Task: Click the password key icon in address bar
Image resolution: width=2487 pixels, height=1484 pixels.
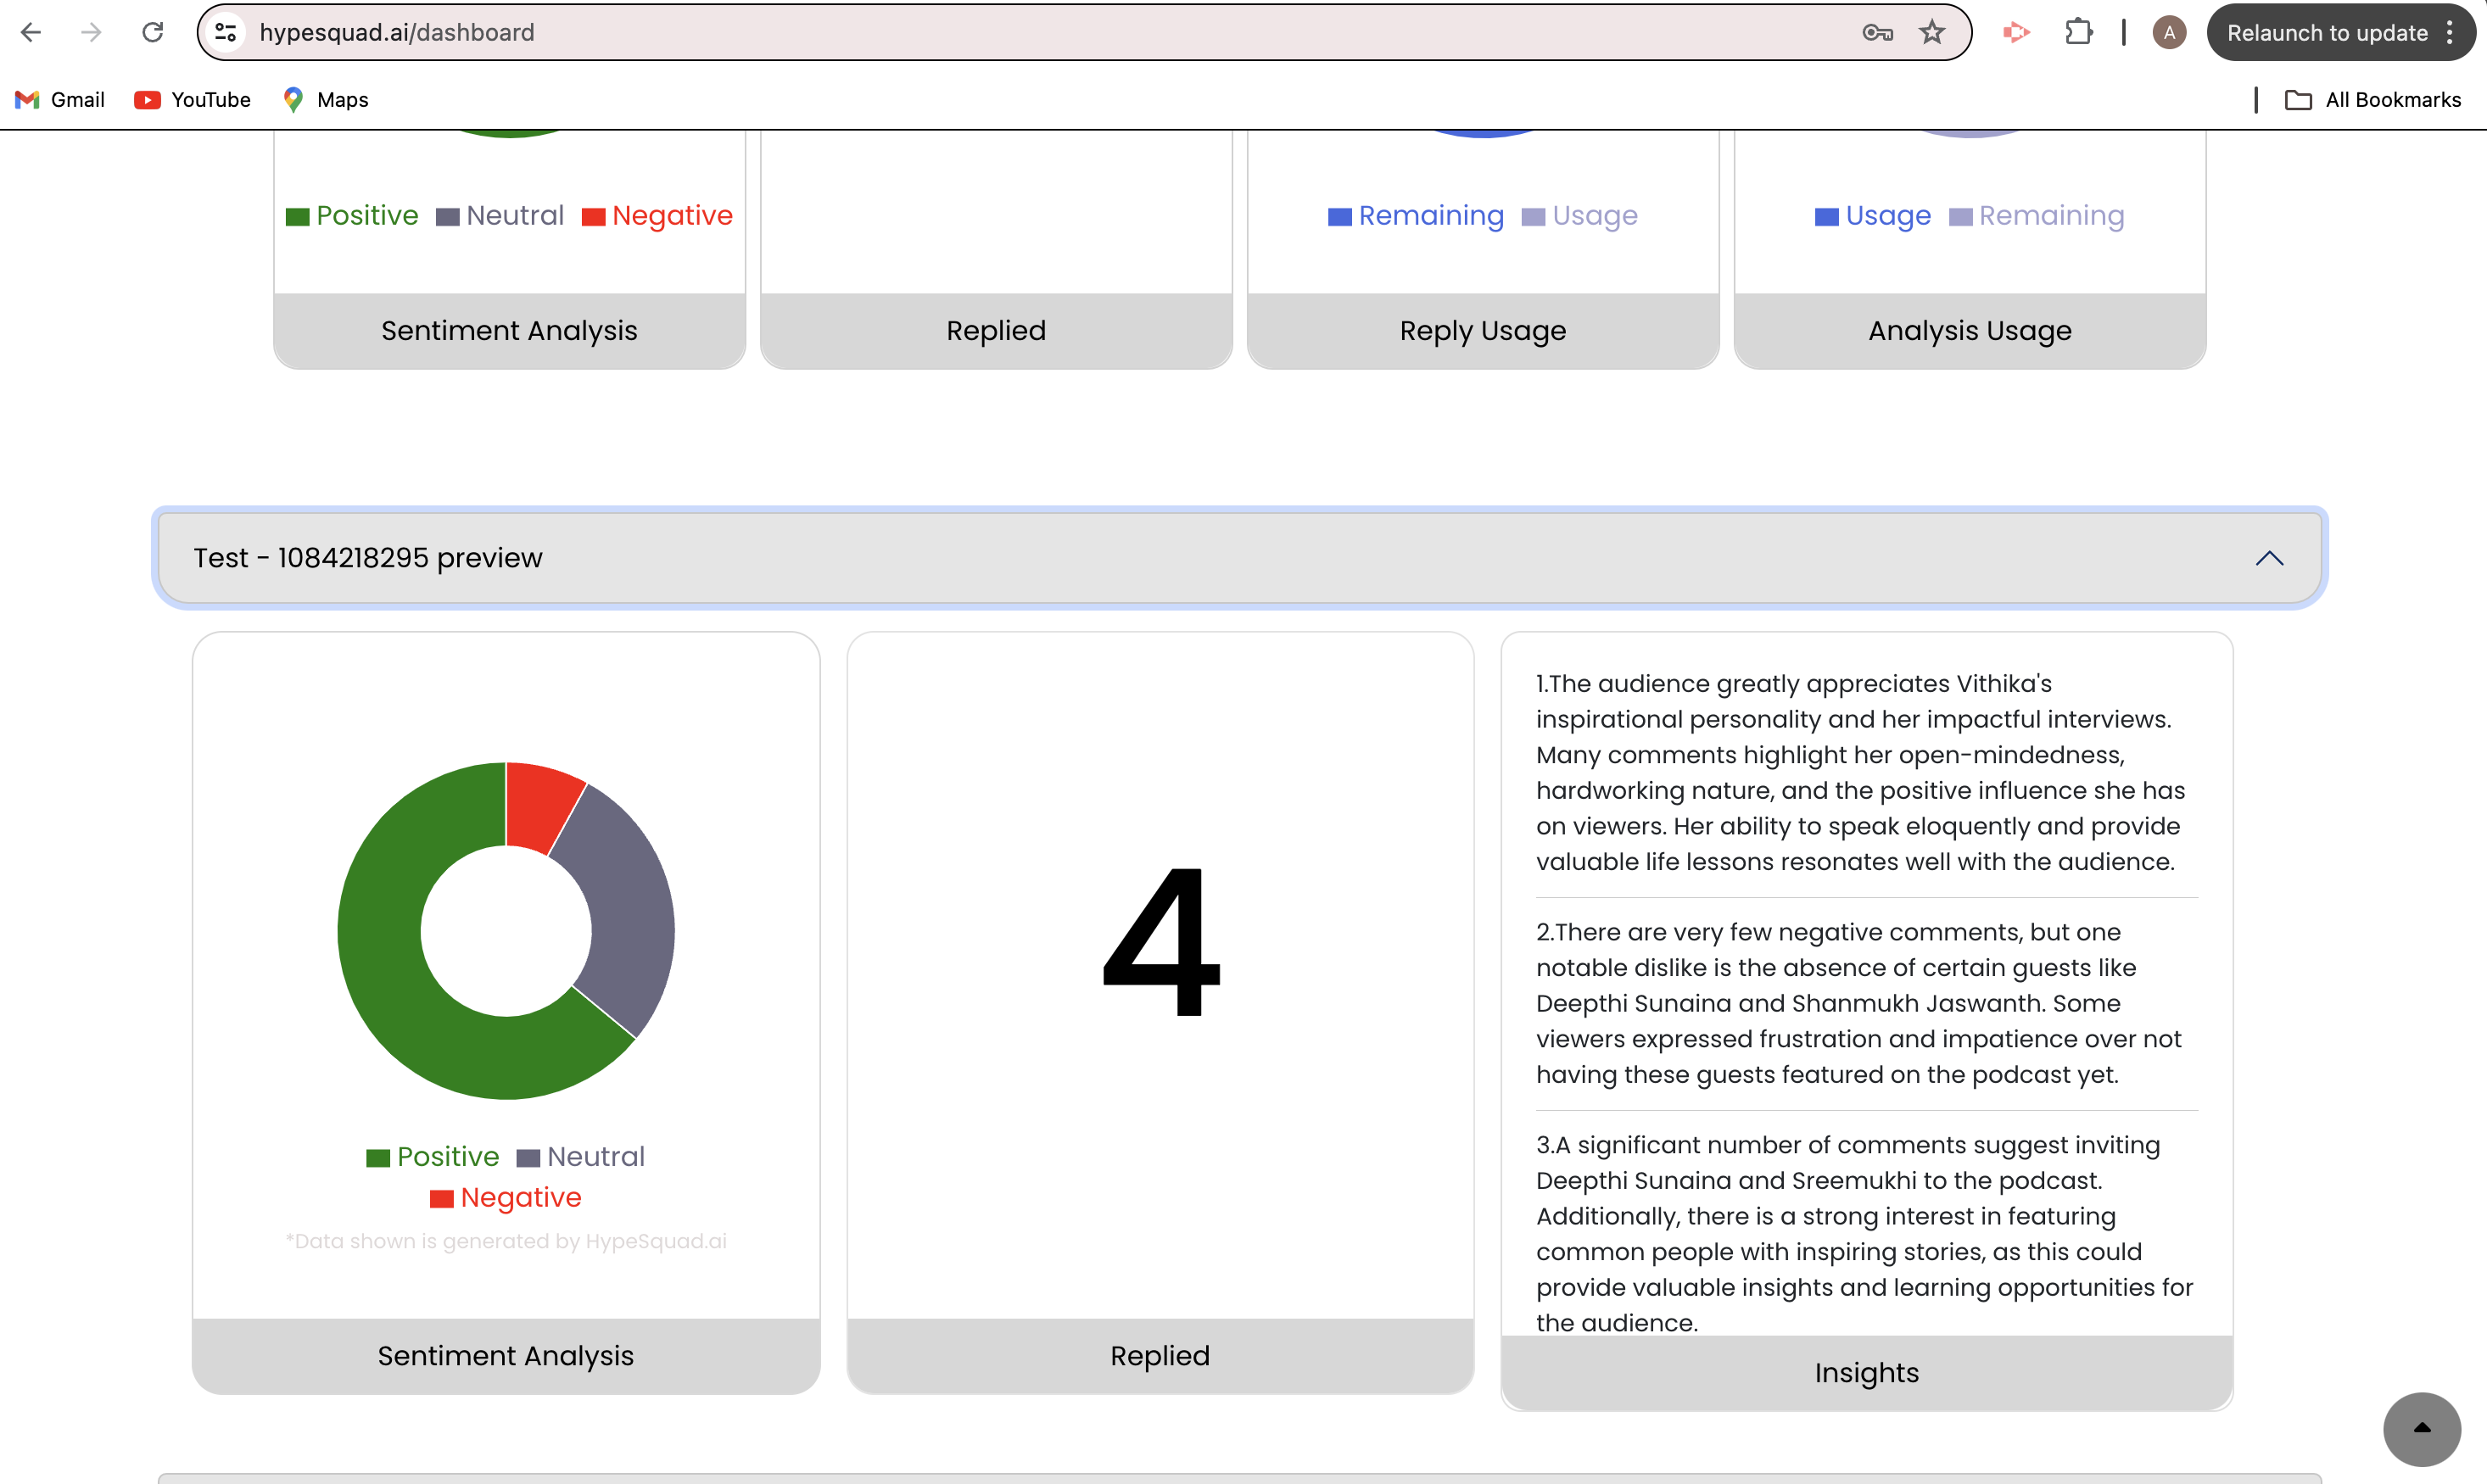Action: [x=1877, y=33]
